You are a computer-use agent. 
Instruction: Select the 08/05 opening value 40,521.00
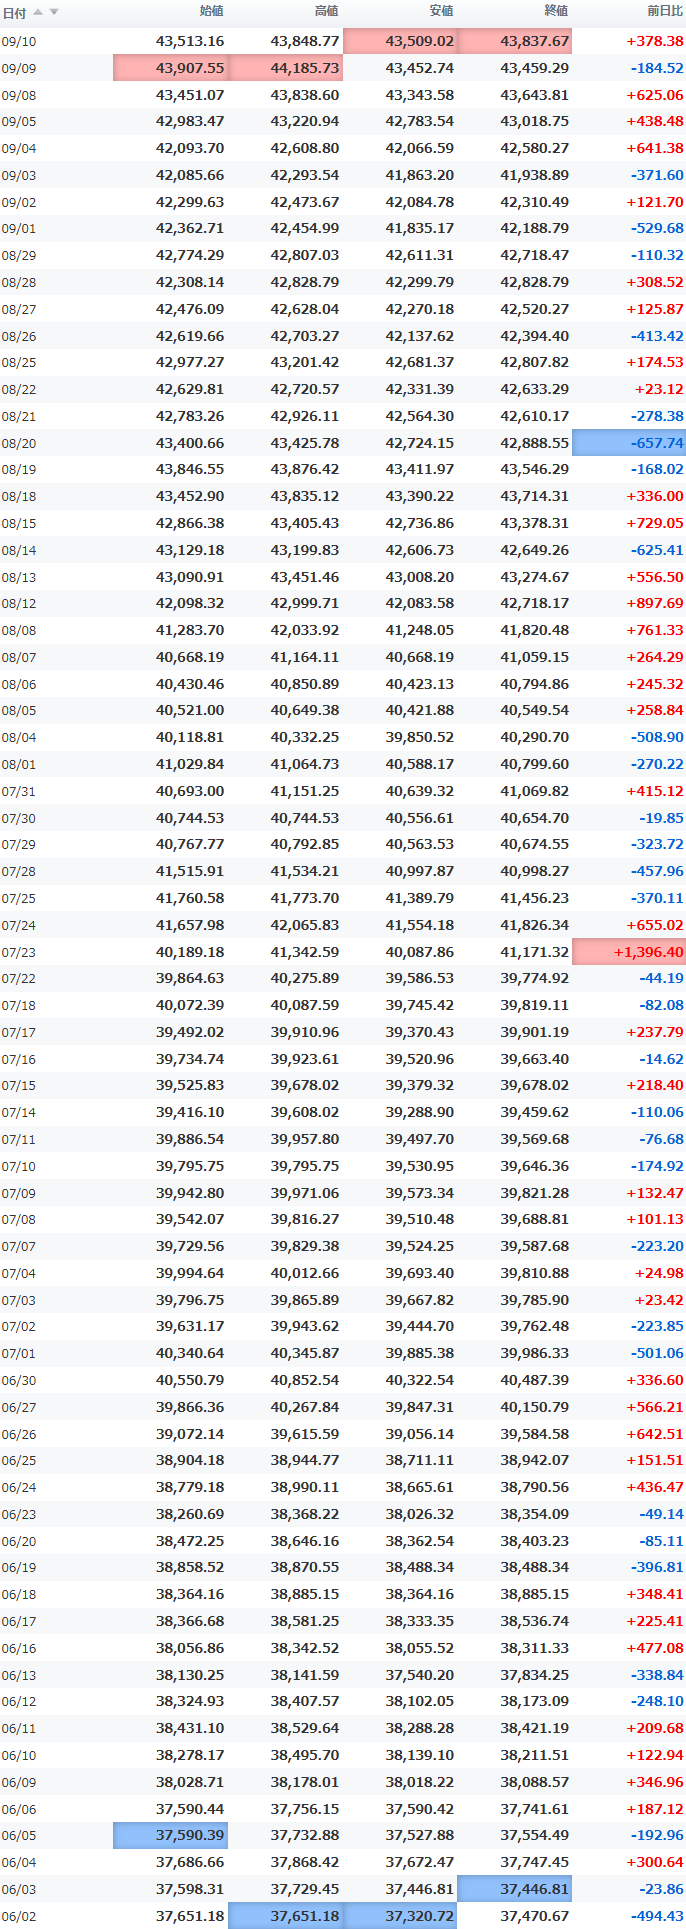point(190,711)
